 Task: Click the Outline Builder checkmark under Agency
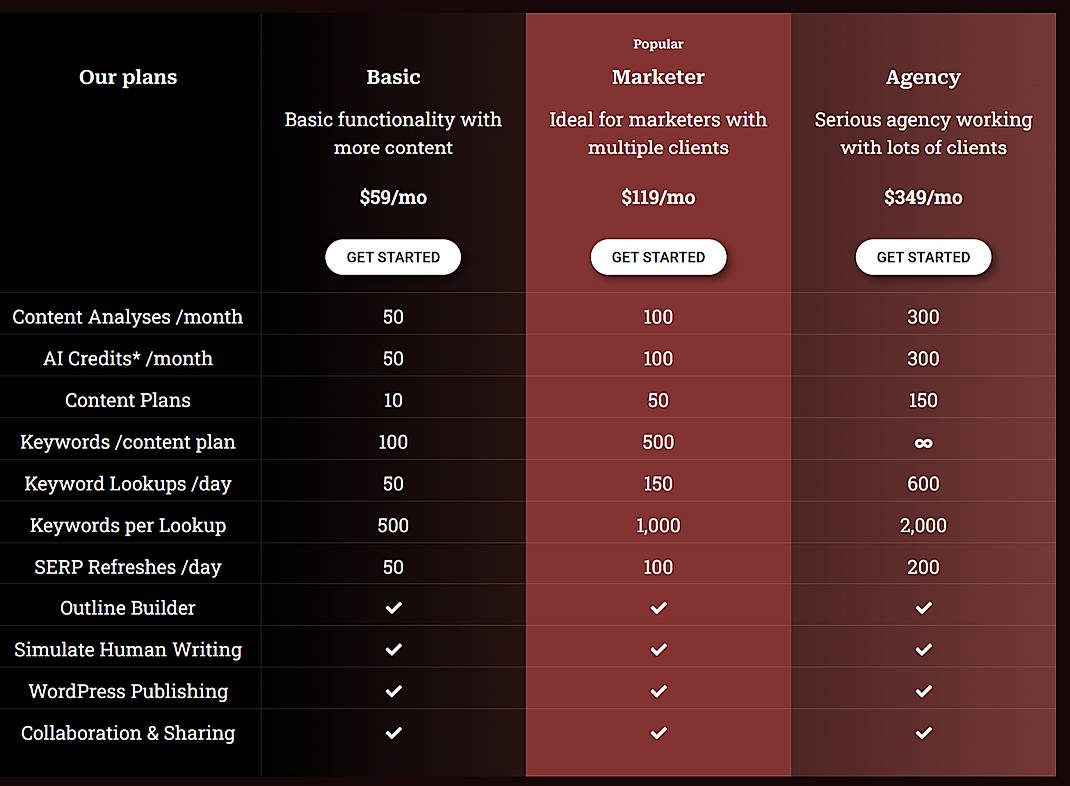[x=923, y=608]
